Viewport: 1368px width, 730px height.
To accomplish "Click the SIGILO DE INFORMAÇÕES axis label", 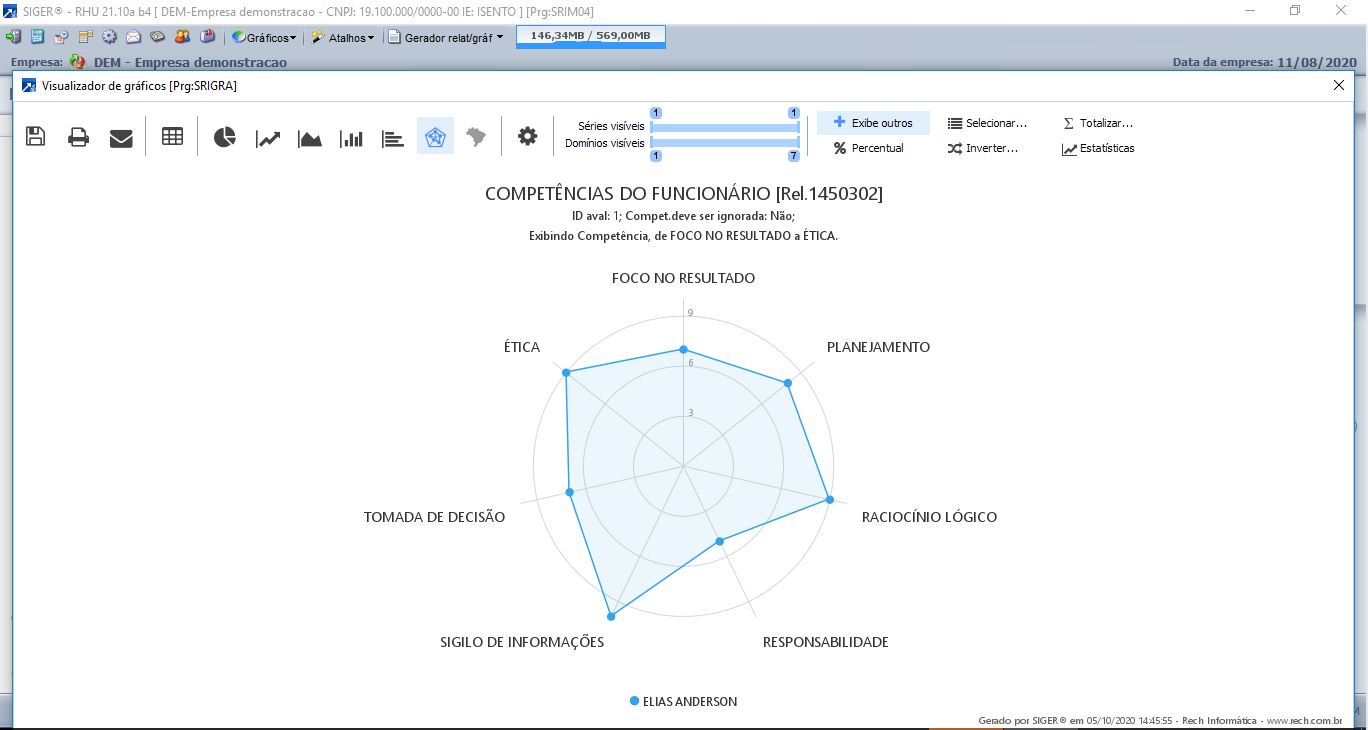I will tap(522, 642).
